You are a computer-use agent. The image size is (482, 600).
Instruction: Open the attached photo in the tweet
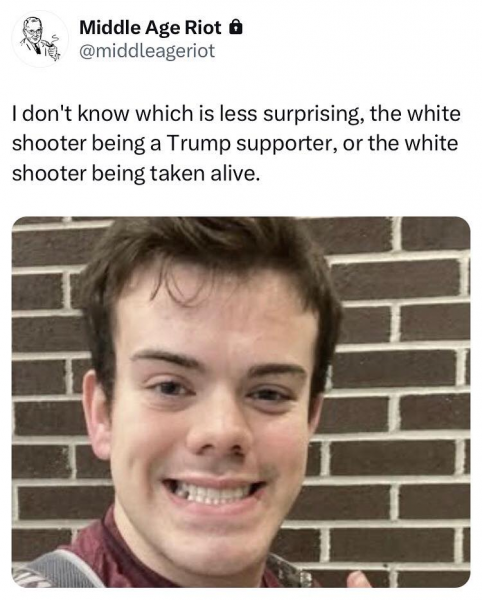[x=241, y=402]
